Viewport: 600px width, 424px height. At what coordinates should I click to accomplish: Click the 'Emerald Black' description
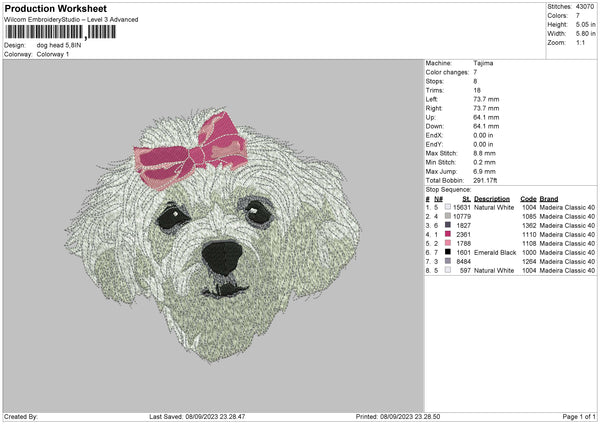495,253
